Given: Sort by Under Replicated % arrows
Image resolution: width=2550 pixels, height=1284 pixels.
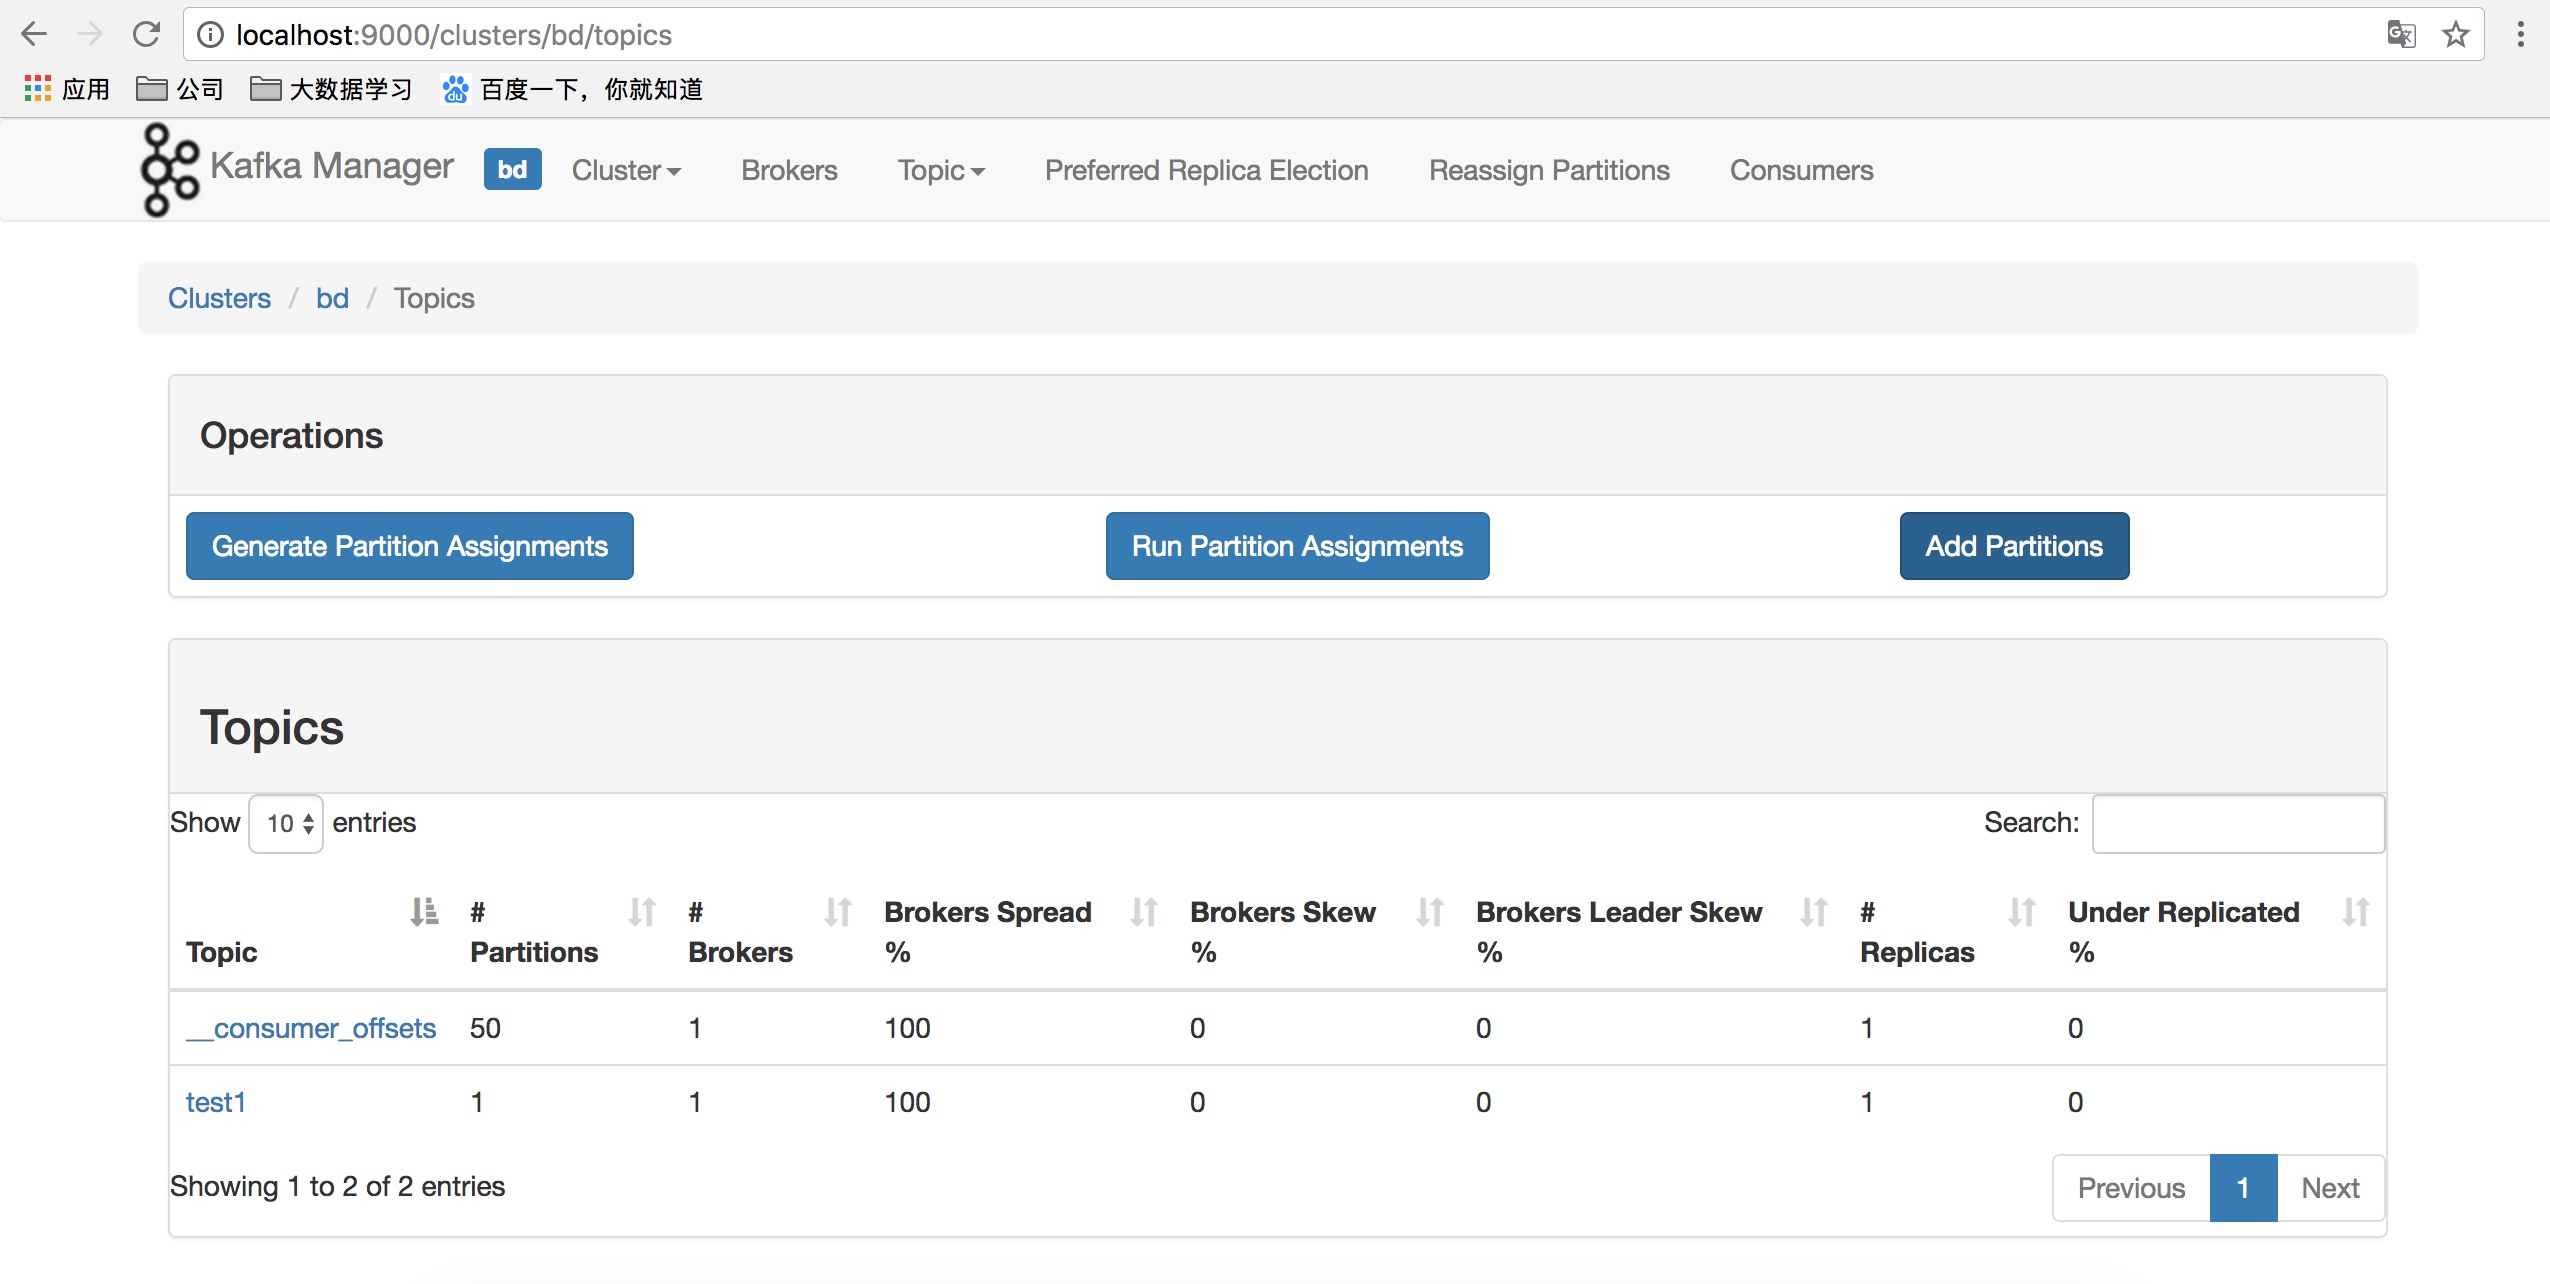Looking at the screenshot, I should (2355, 911).
